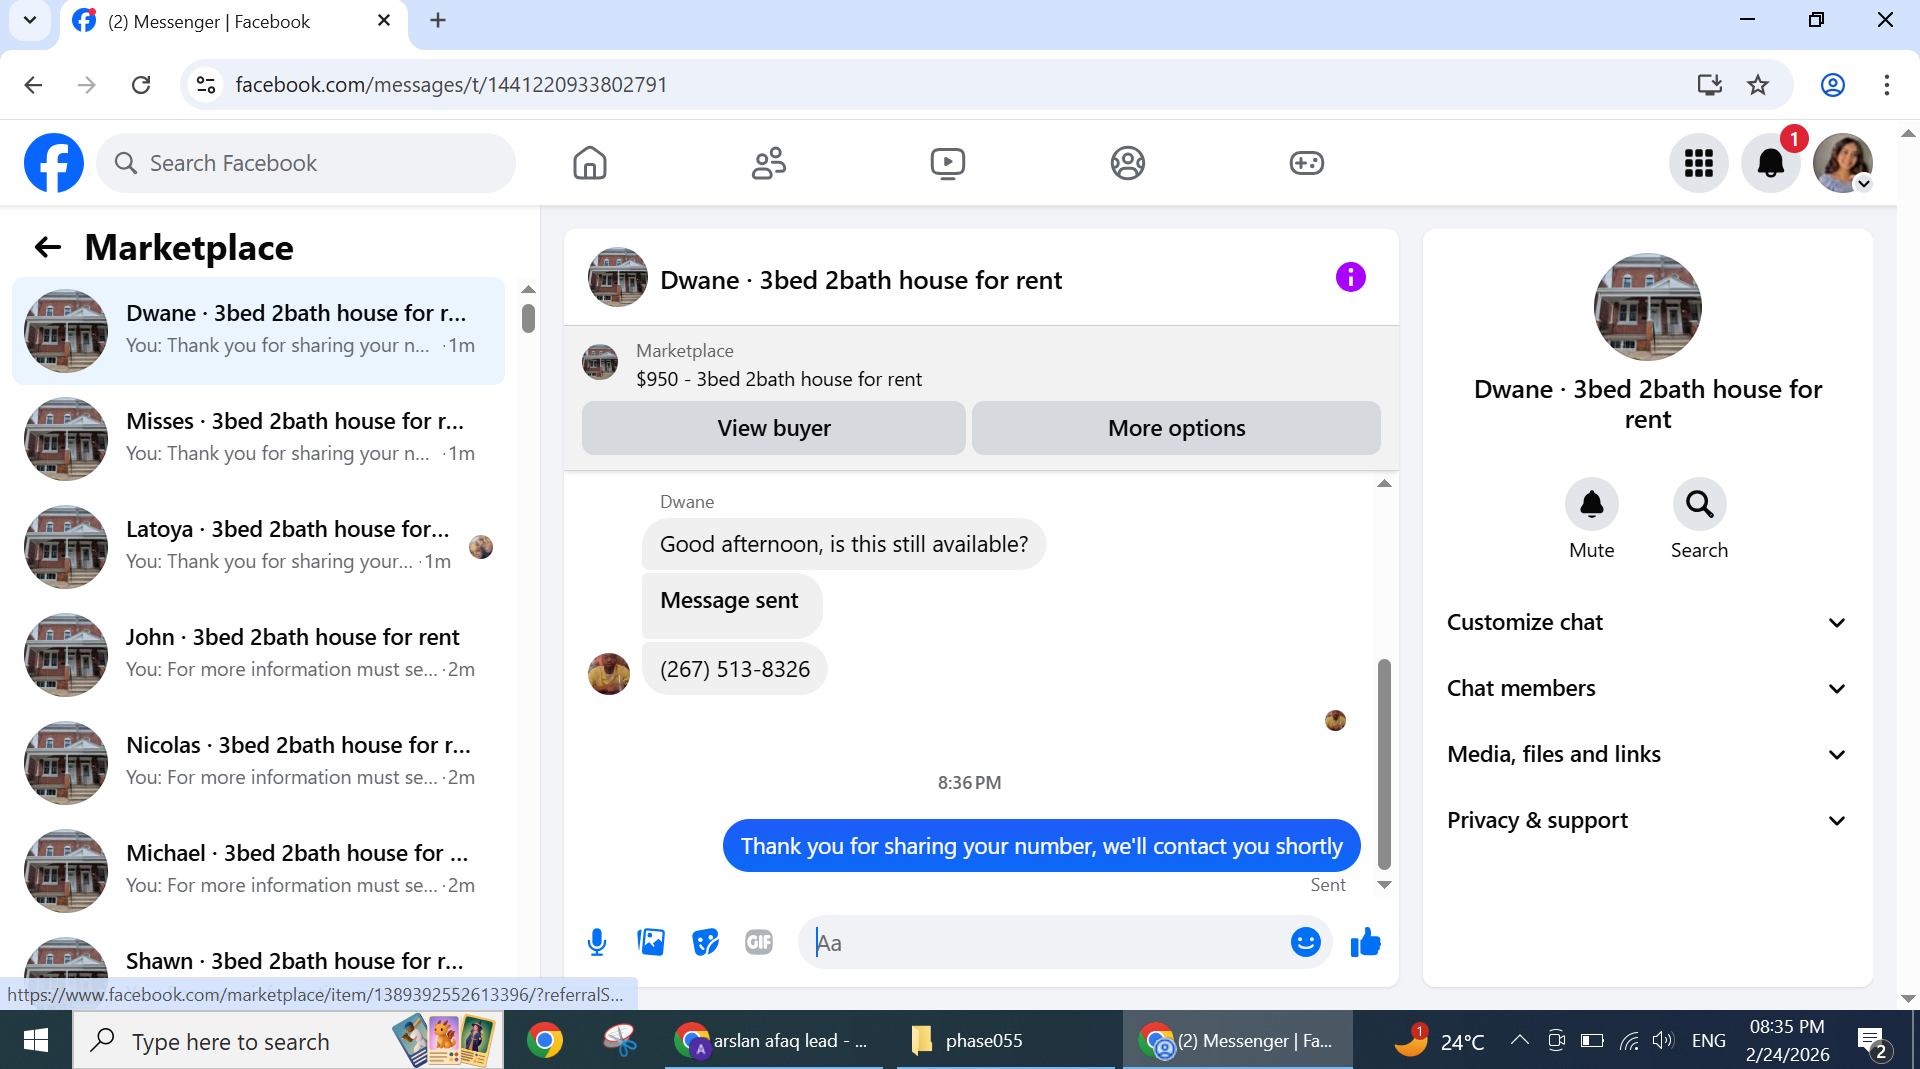The height and width of the screenshot is (1069, 1920).
Task: Open the Facebook logo home link
Action: pyautogui.click(x=54, y=163)
